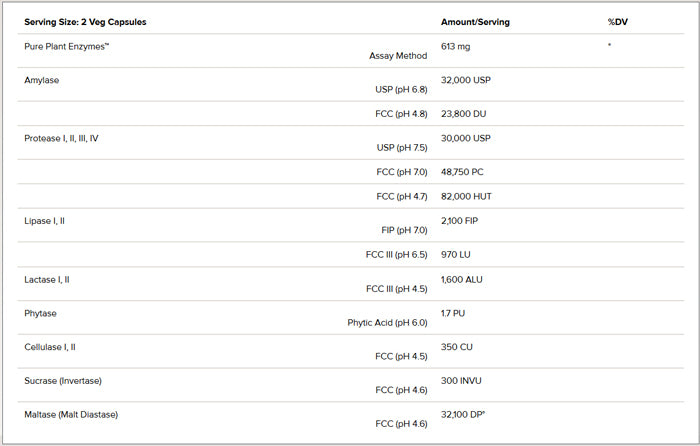The width and height of the screenshot is (700, 446).
Task: Click the Phytic Acid (pH 6.0) text
Action: 388,322
